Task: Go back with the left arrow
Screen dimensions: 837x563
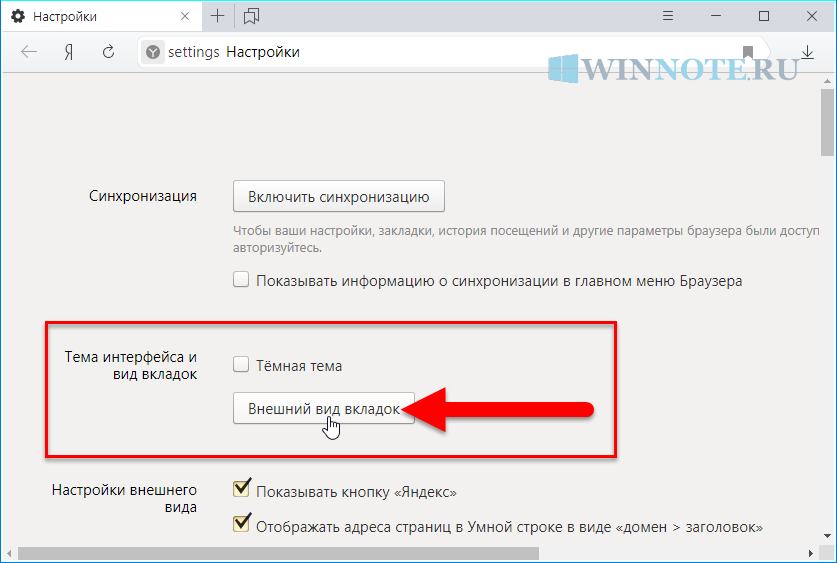Action: coord(29,52)
